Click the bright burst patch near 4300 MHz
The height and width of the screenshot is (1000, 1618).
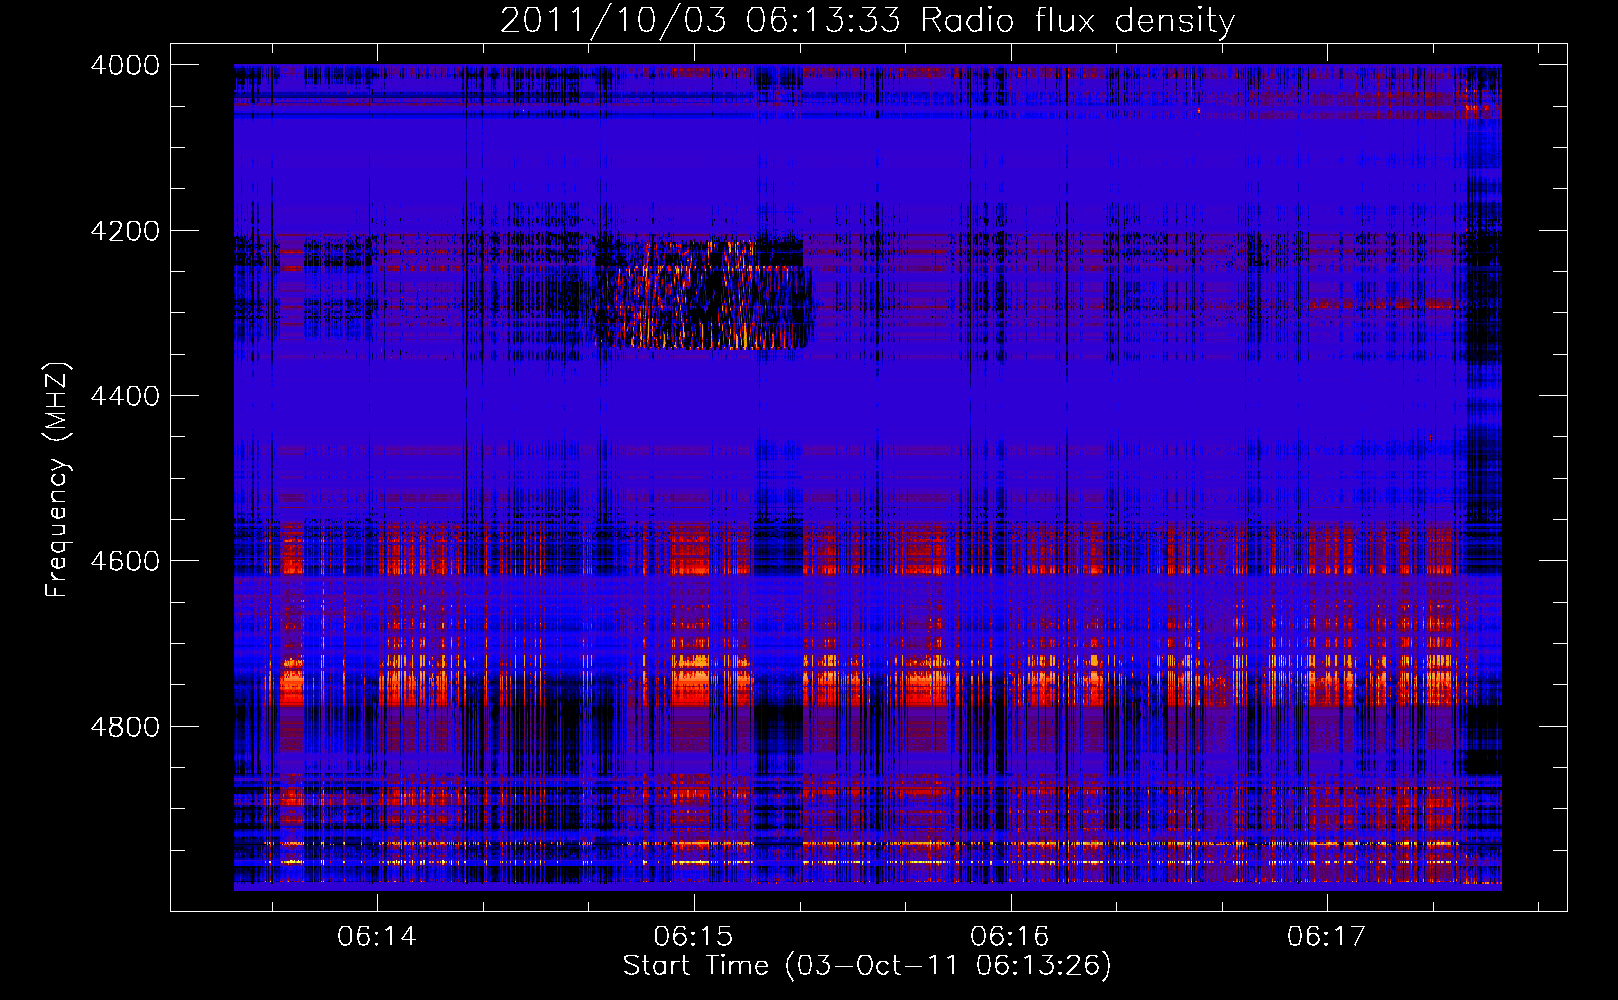coord(703,293)
